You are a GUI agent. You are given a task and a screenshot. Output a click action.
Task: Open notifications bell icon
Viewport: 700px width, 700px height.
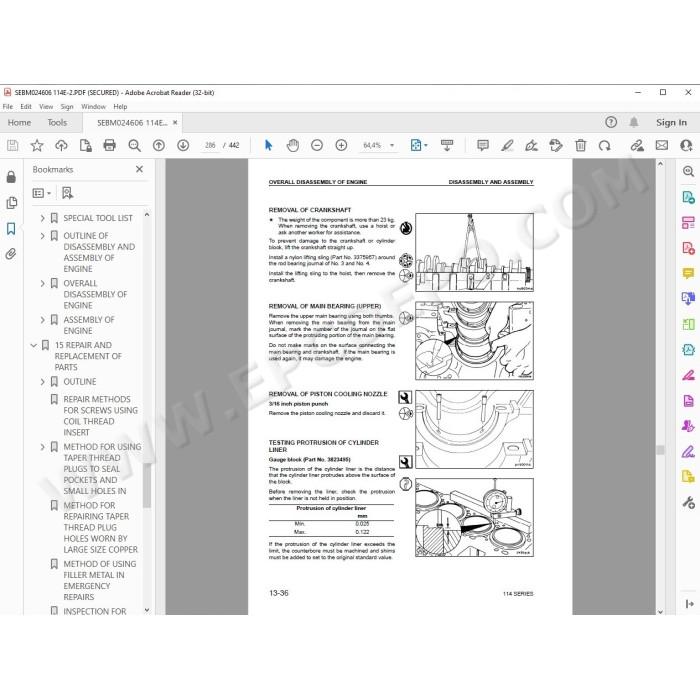tap(633, 122)
